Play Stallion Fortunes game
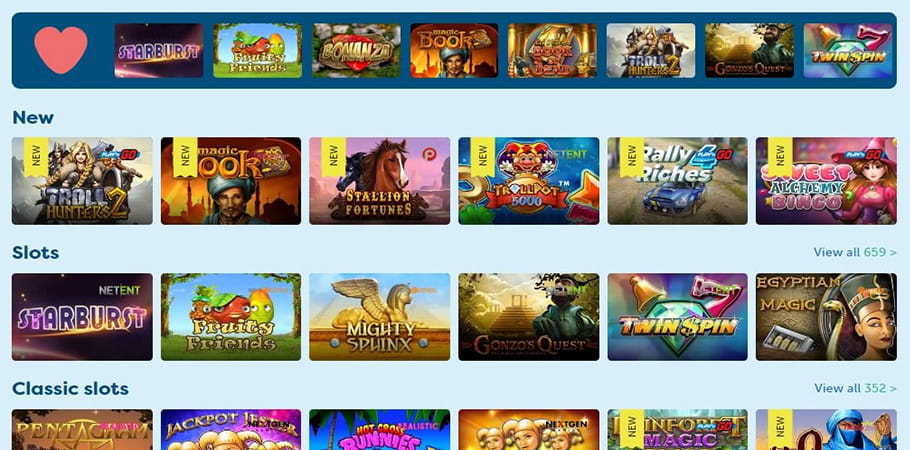 point(380,181)
